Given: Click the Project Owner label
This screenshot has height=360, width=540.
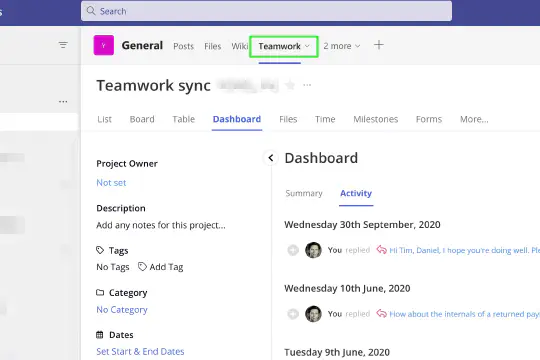Looking at the screenshot, I should (x=127, y=164).
